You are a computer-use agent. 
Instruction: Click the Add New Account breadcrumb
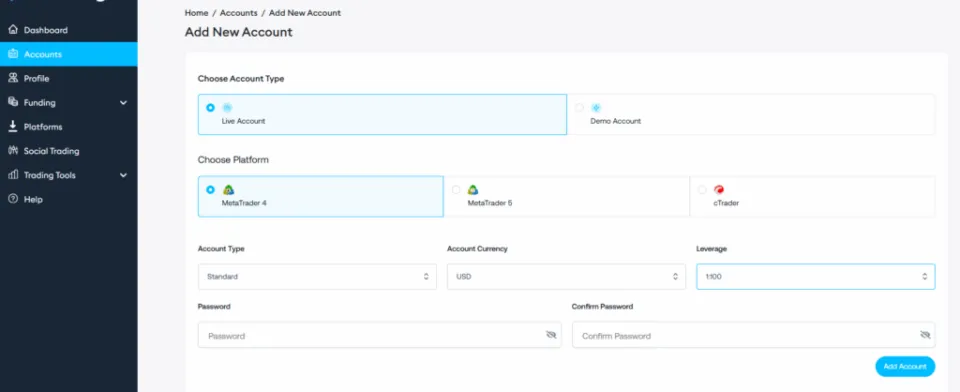point(305,13)
